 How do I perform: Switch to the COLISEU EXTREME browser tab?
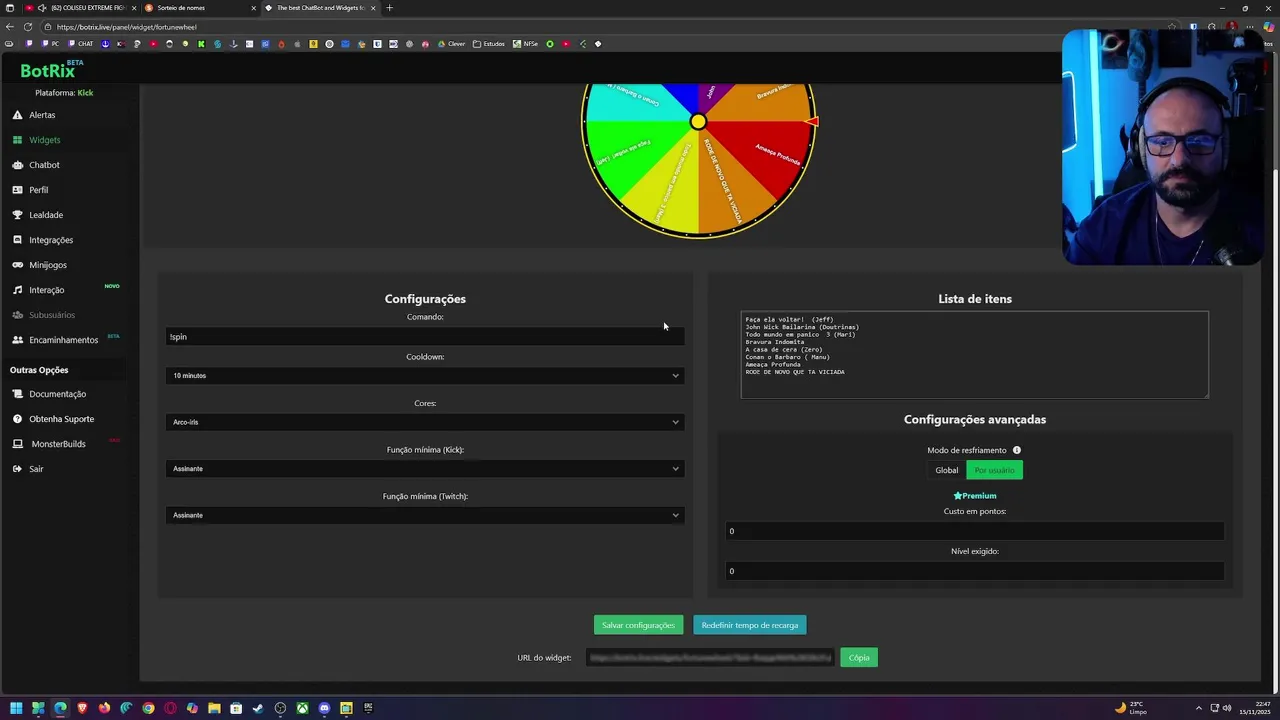83,8
